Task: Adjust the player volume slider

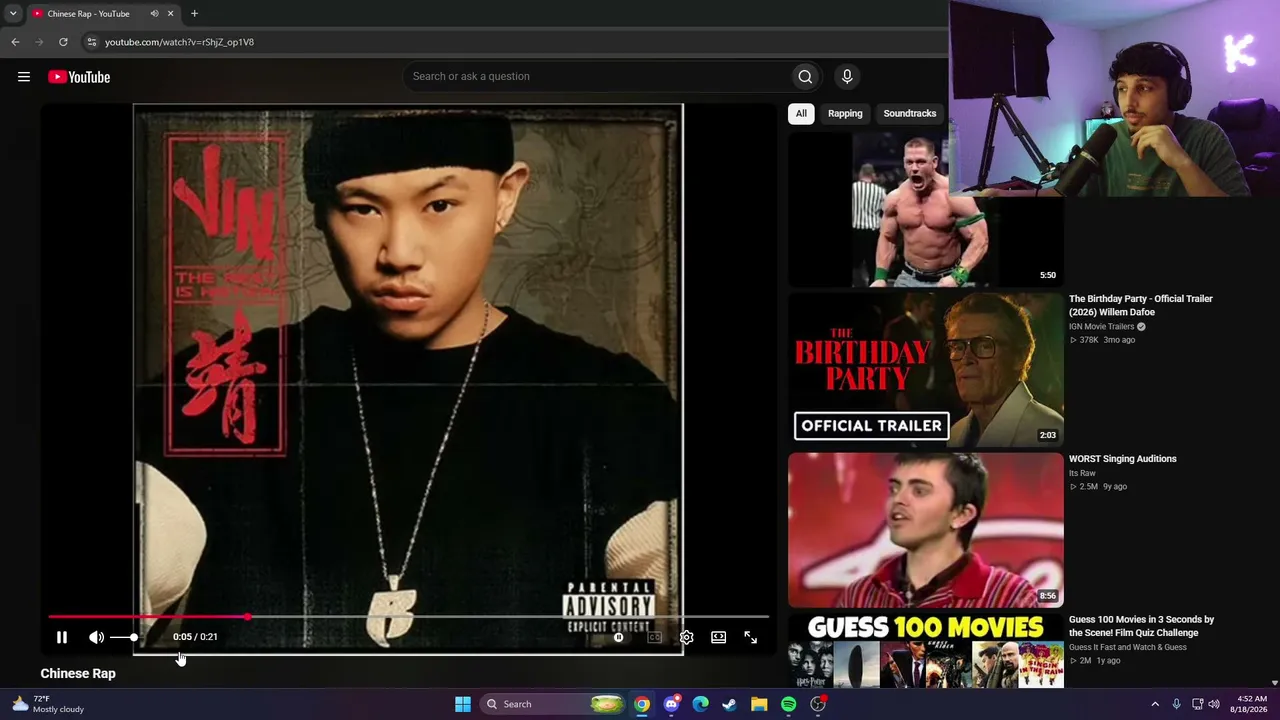Action: pos(124,637)
